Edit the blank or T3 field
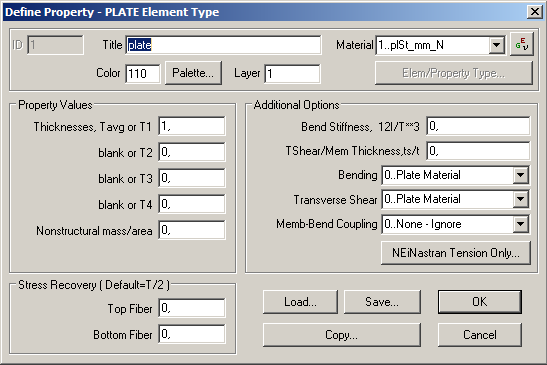 192,178
